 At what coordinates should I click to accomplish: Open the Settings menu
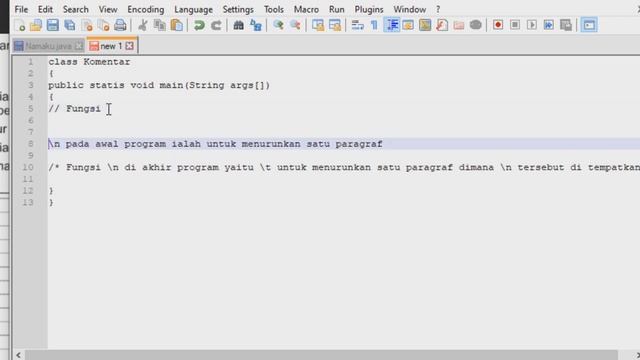pyautogui.click(x=238, y=9)
